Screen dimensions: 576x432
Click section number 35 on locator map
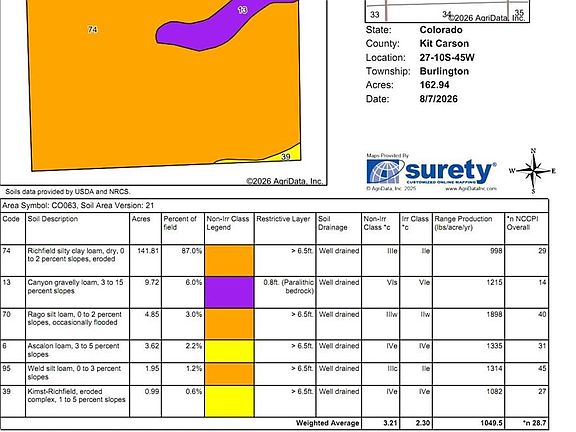519,13
